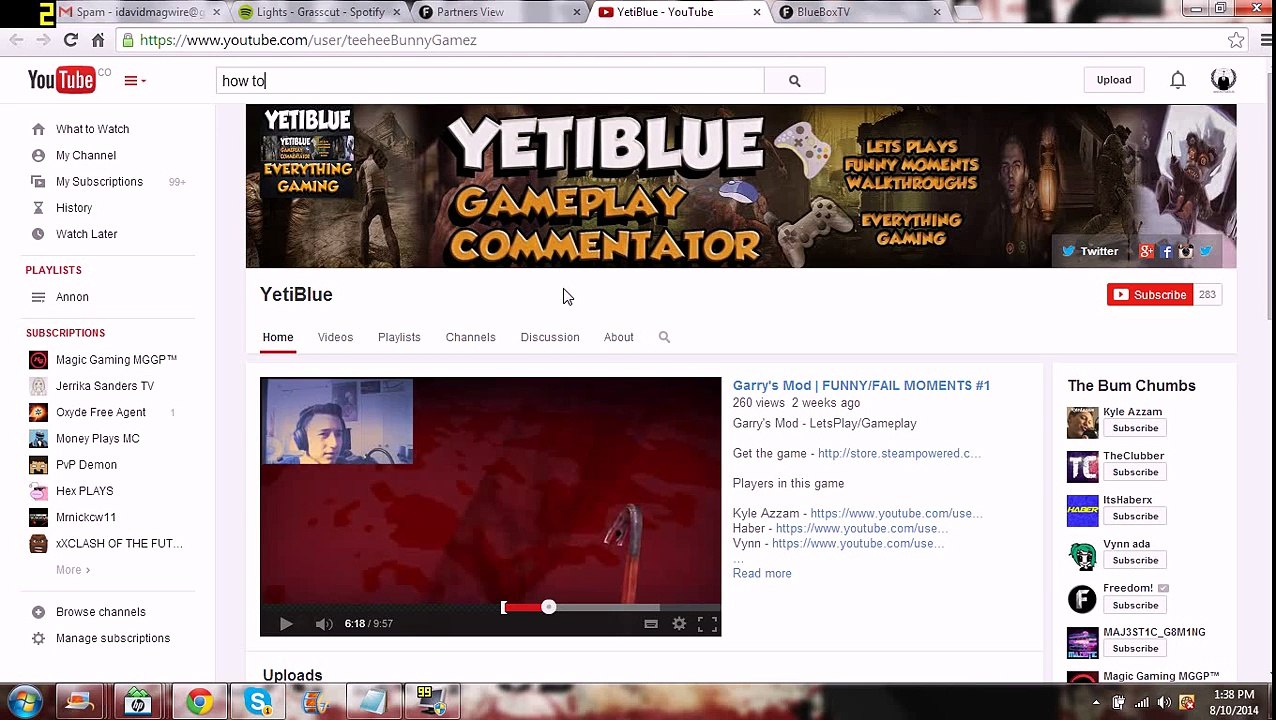Click the search magnifier button
This screenshot has width=1276, height=720.
[x=794, y=81]
